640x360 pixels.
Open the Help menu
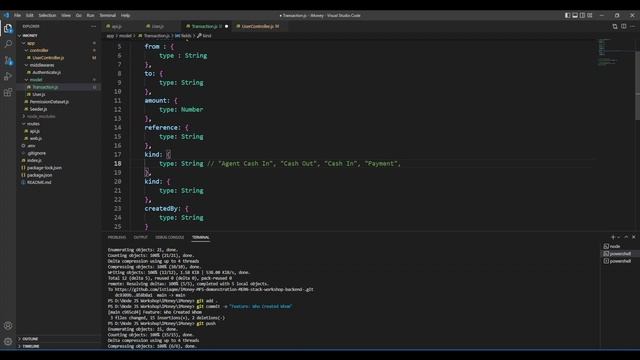click(125, 15)
